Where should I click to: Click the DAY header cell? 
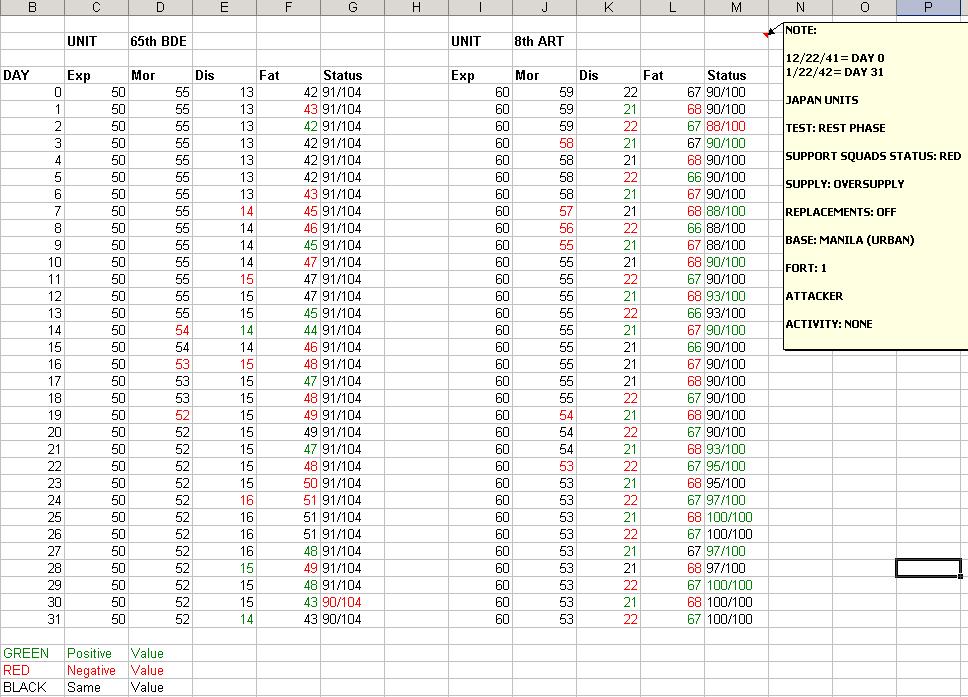32,75
